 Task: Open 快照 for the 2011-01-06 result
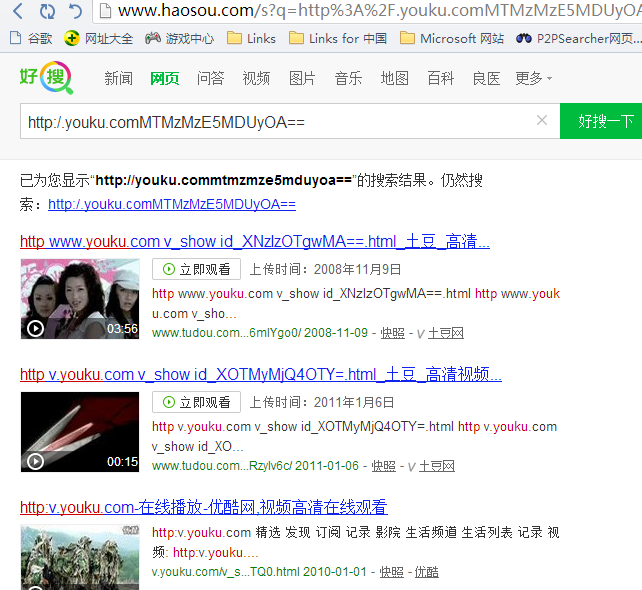coord(384,466)
